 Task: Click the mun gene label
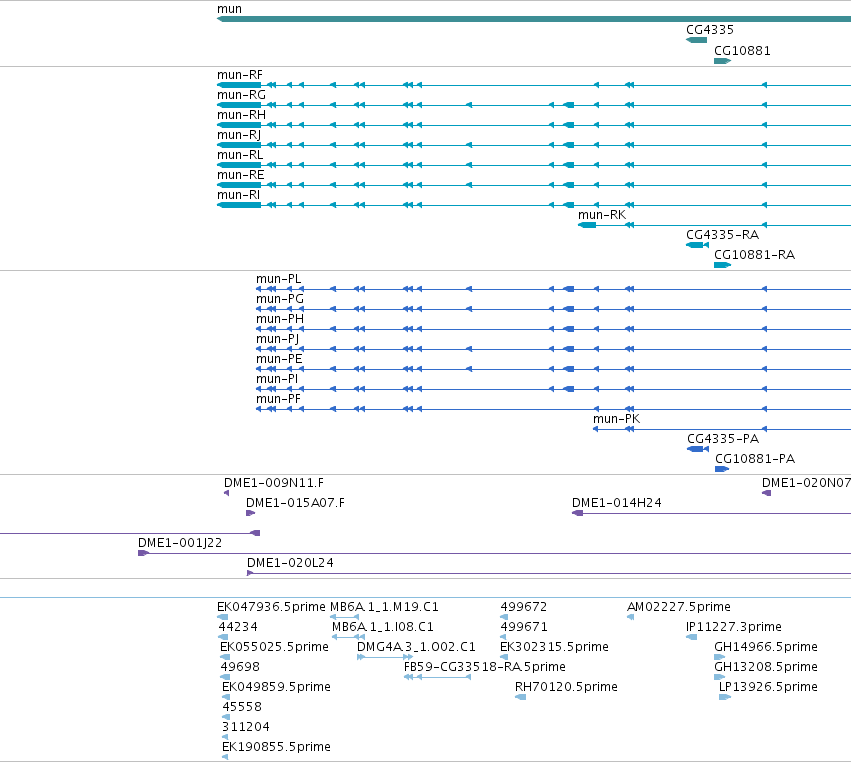coord(230,9)
